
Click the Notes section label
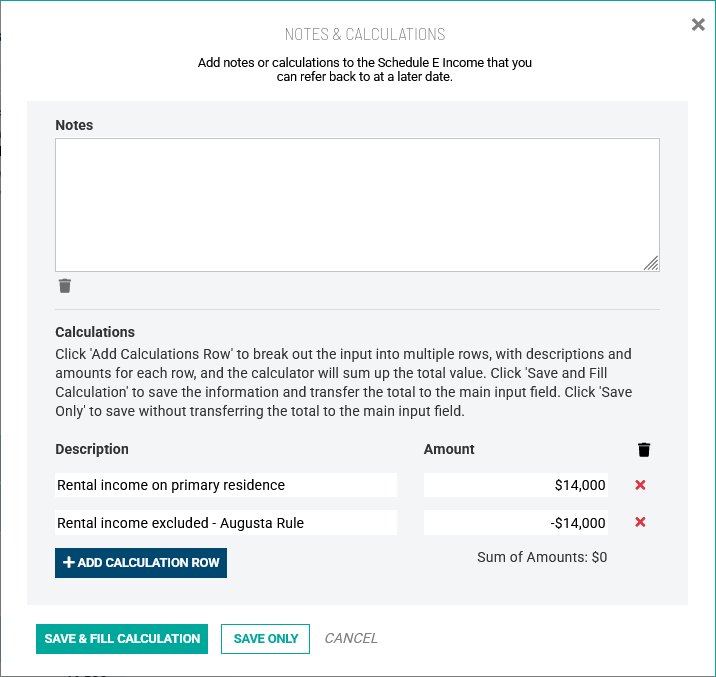74,126
